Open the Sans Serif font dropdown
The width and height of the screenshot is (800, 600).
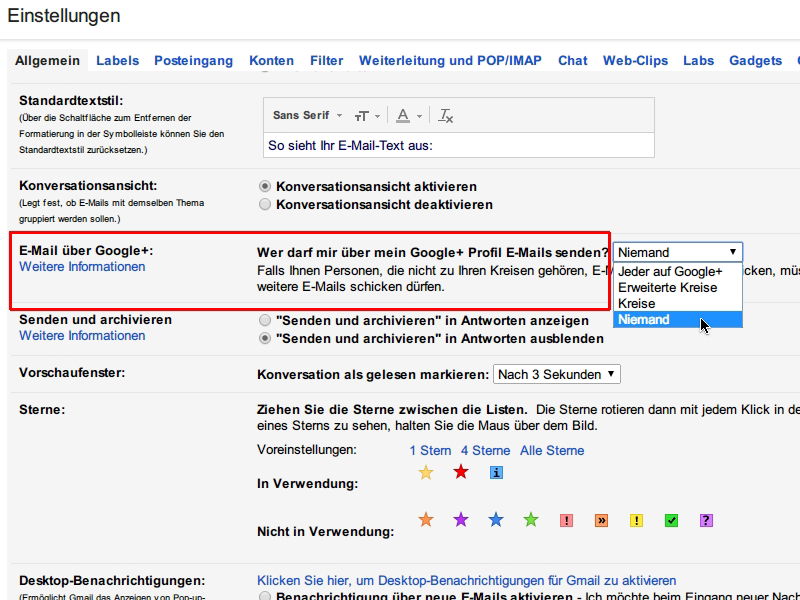click(307, 115)
